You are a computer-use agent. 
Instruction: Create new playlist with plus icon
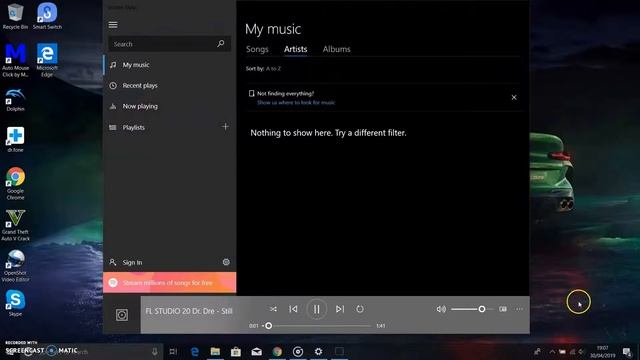(x=225, y=127)
